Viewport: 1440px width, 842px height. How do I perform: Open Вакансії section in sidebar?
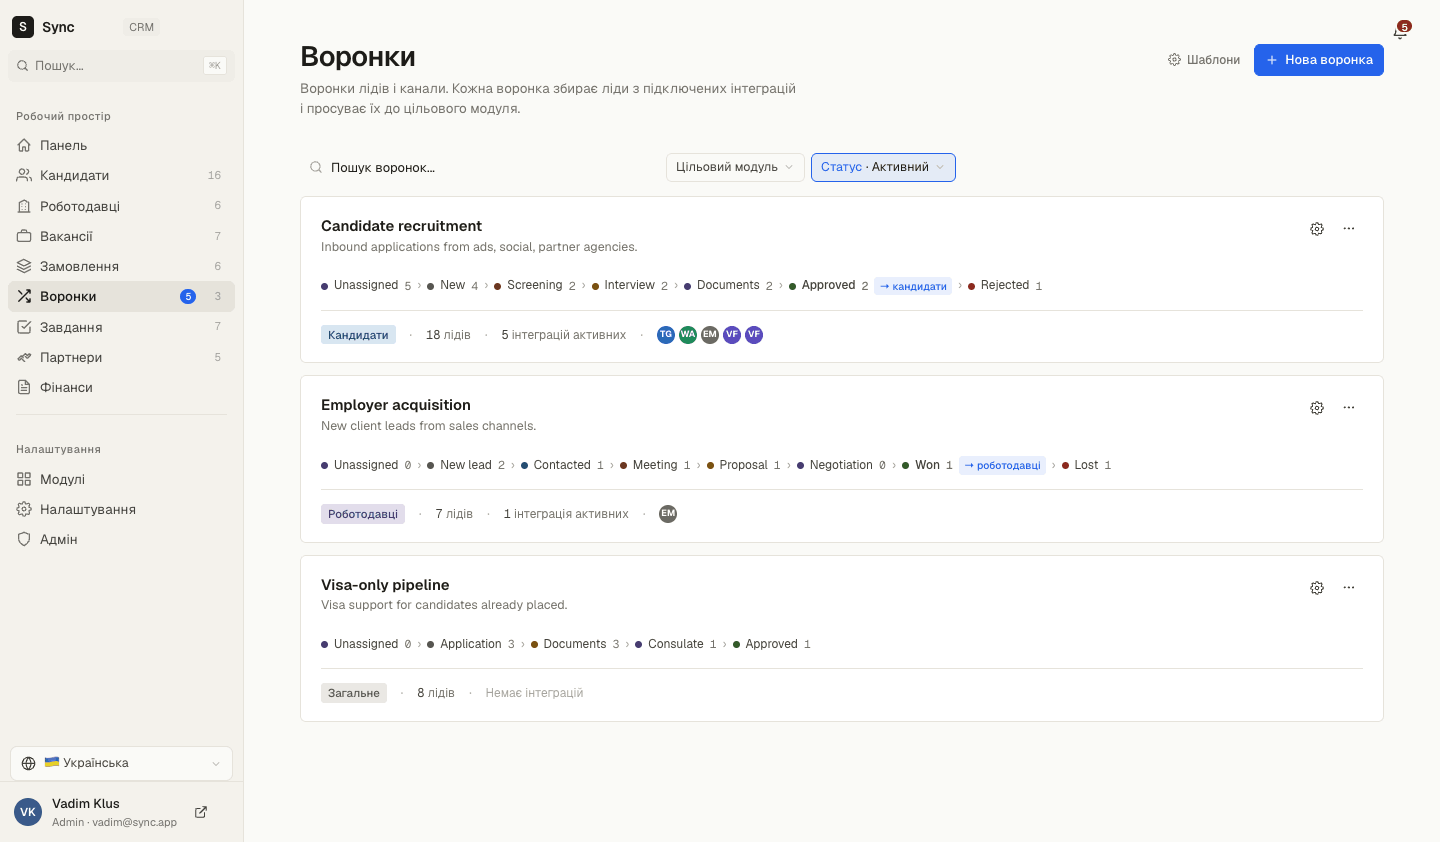(121, 237)
